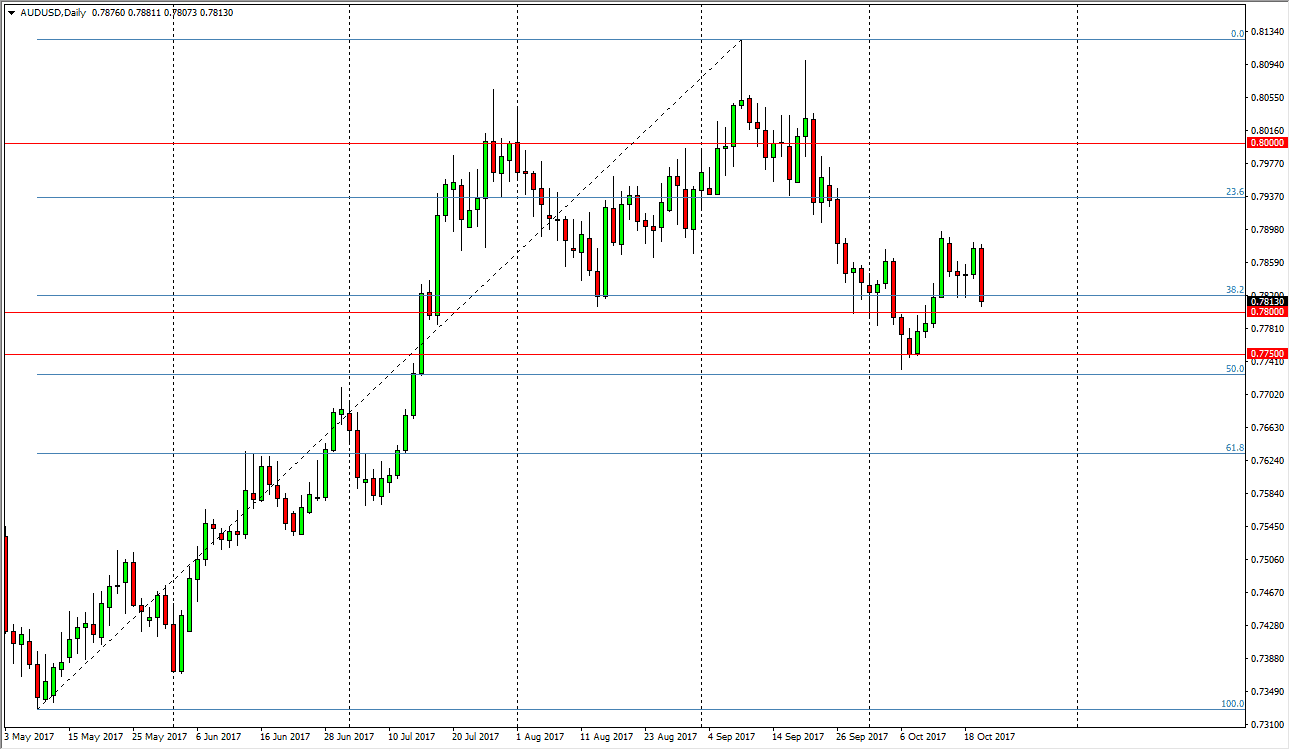Expand the AUDUSD,Daily chart dropdown arrow
Image resolution: width=1290 pixels, height=750 pixels.
[10, 15]
